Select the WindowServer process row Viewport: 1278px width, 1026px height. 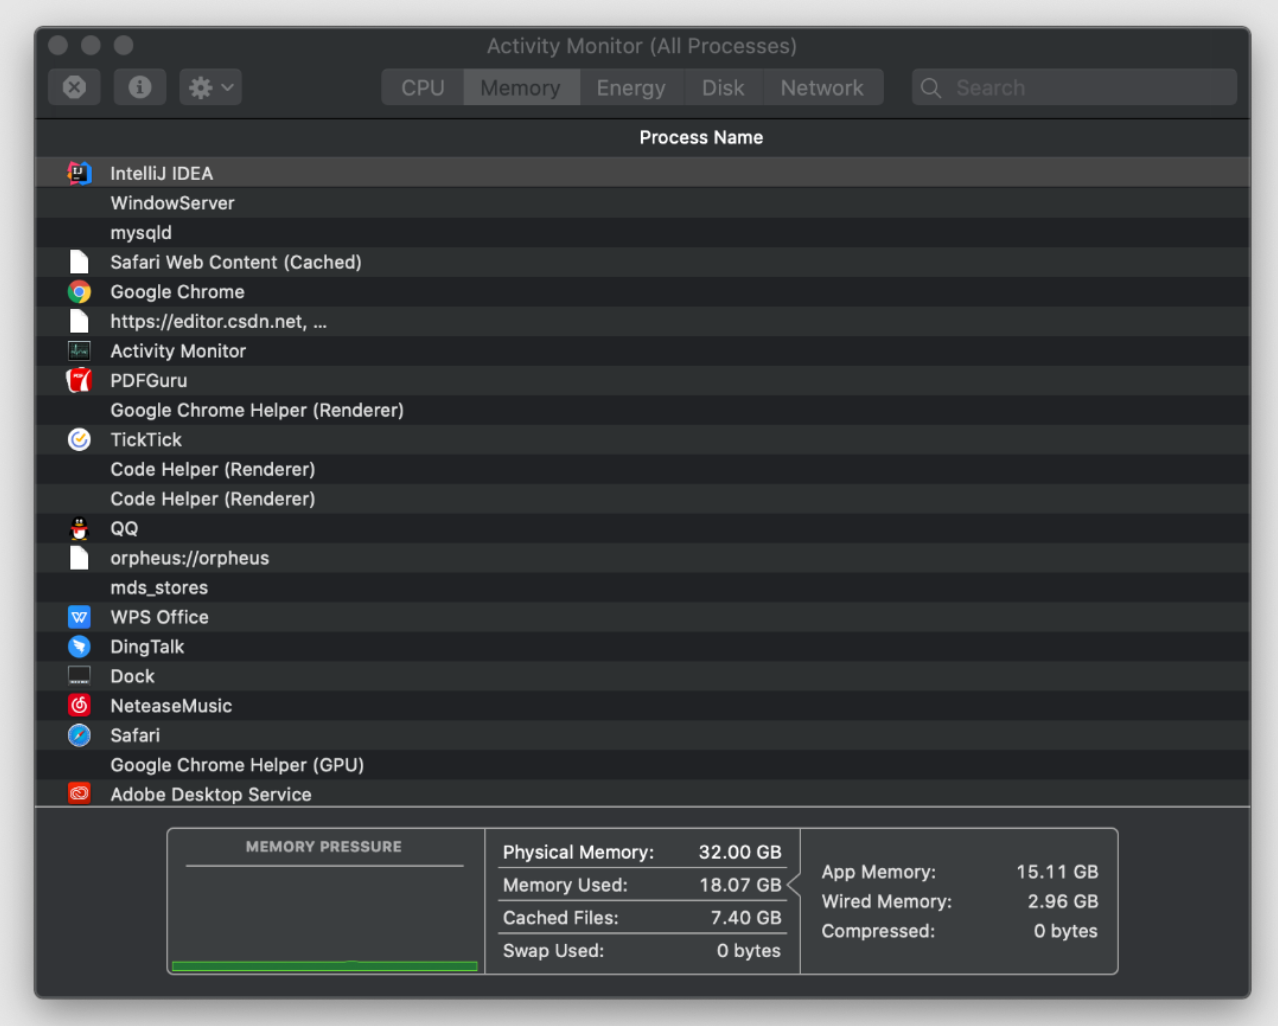click(x=643, y=203)
